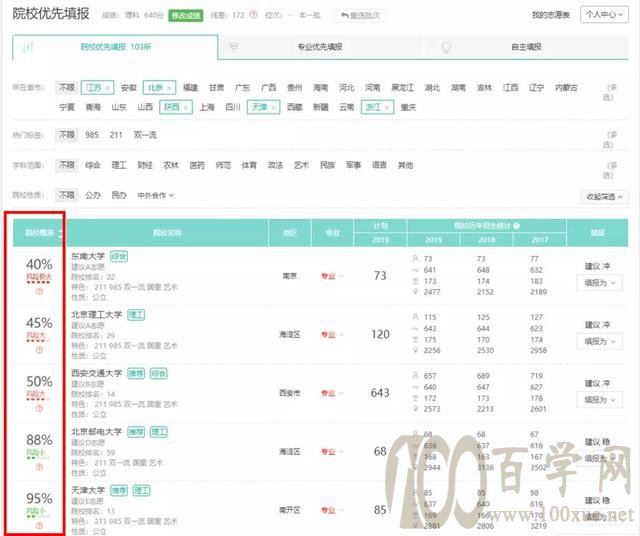Collapse filters with 收起筛选
This screenshot has height=536, width=640.
tap(604, 197)
